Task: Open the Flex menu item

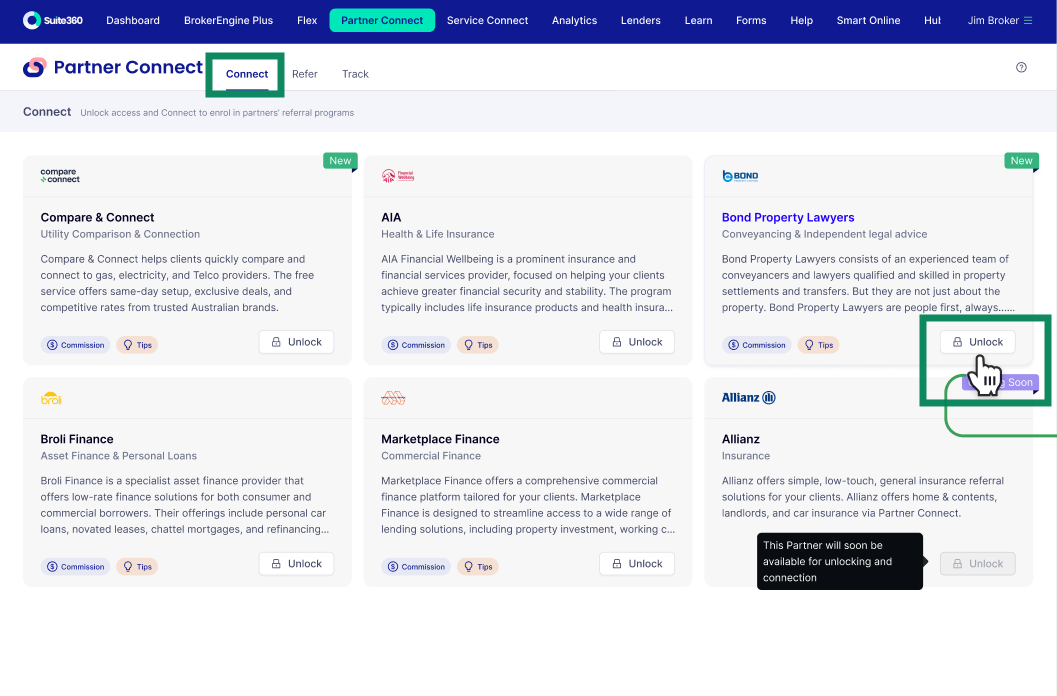Action: [x=307, y=20]
